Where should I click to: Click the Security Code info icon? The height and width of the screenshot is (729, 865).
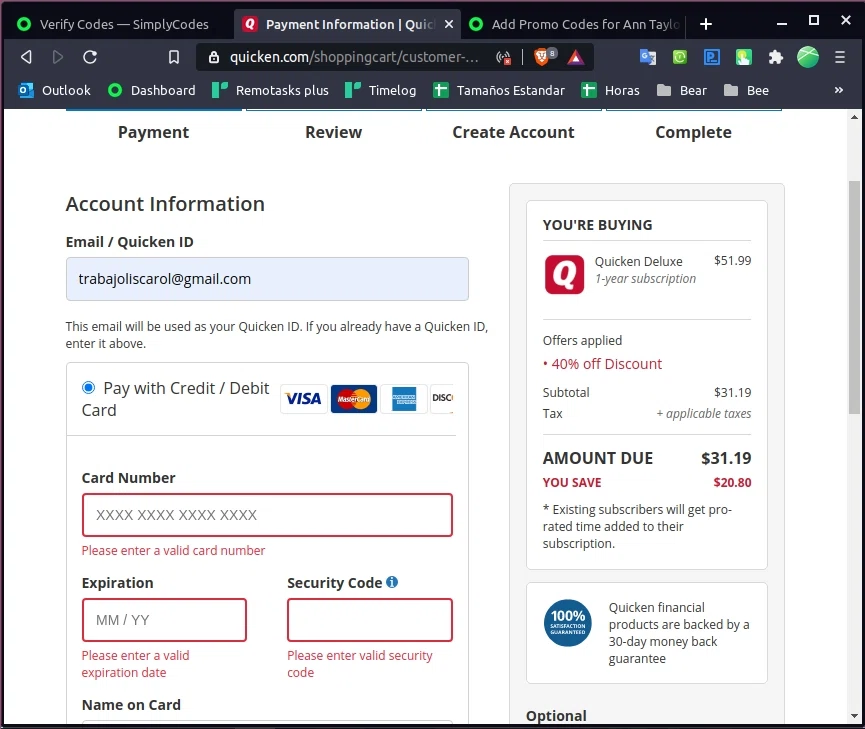click(392, 582)
